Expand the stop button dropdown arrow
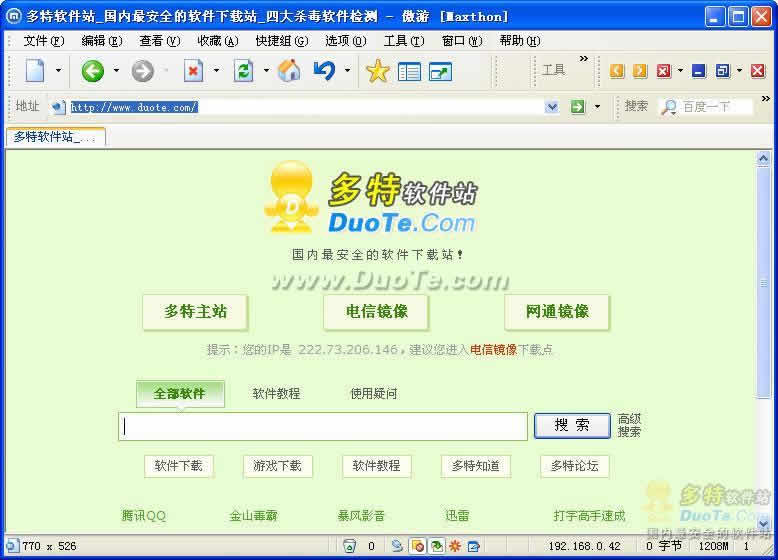Viewport: 778px width, 560px height. pos(216,70)
